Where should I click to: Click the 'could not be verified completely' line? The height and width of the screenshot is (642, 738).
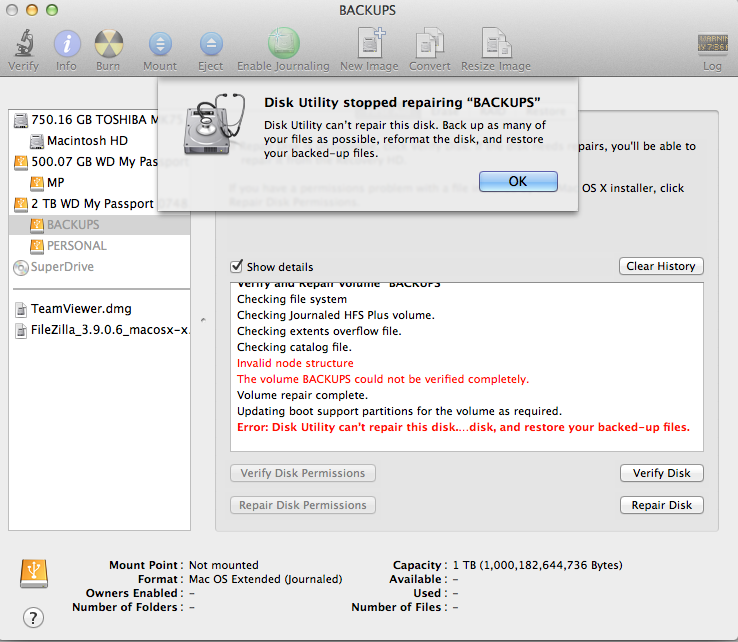[x=383, y=379]
